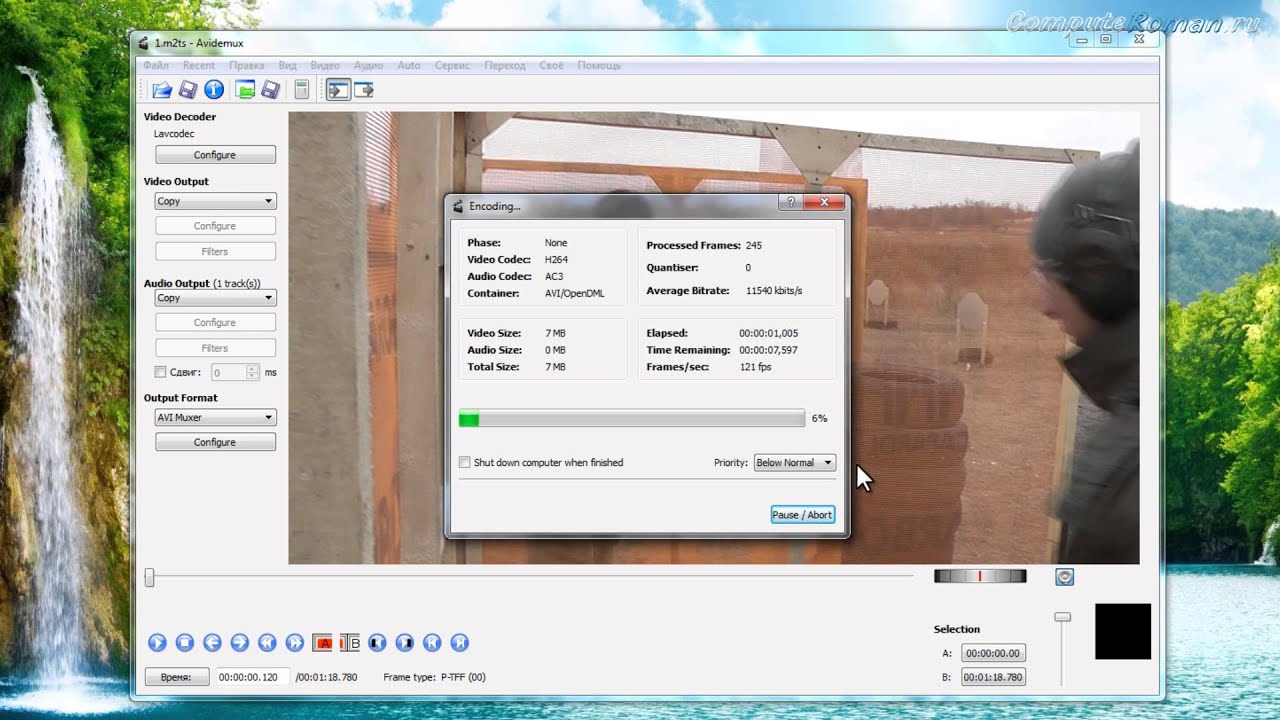Click the Frame type P-TFF (00) text

[x=434, y=677]
